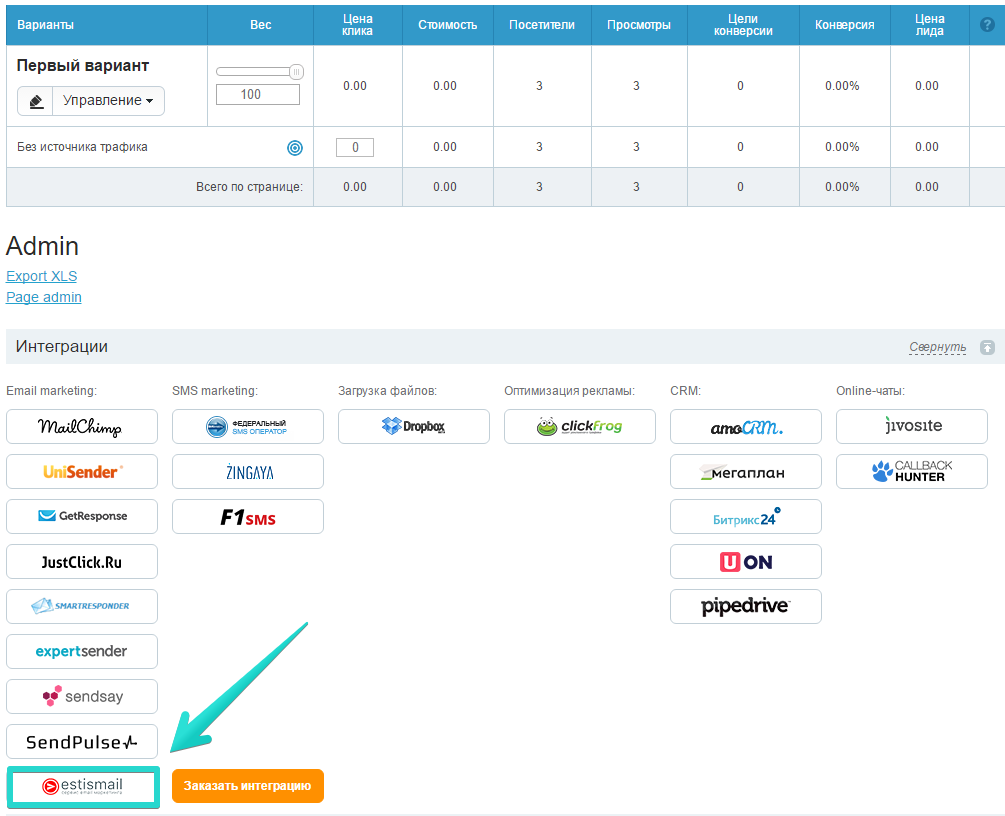Click the Заказать интеграцию button
The width and height of the screenshot is (1005, 816).
click(x=248, y=786)
